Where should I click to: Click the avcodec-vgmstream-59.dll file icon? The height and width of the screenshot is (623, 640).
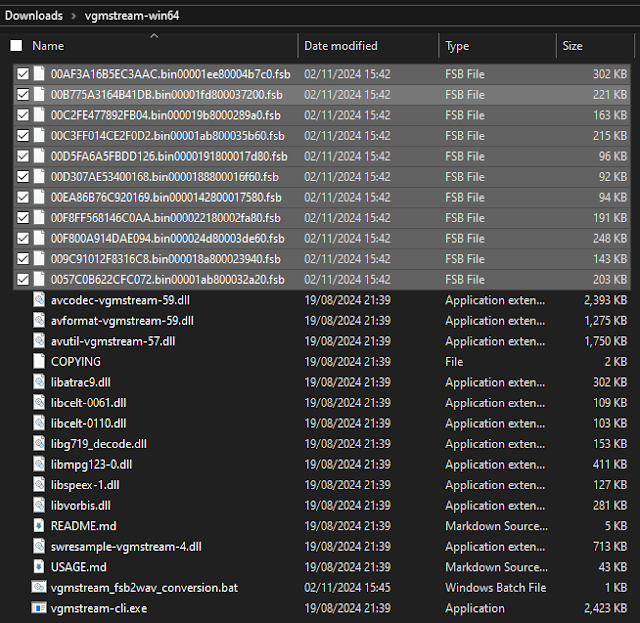[x=39, y=300]
